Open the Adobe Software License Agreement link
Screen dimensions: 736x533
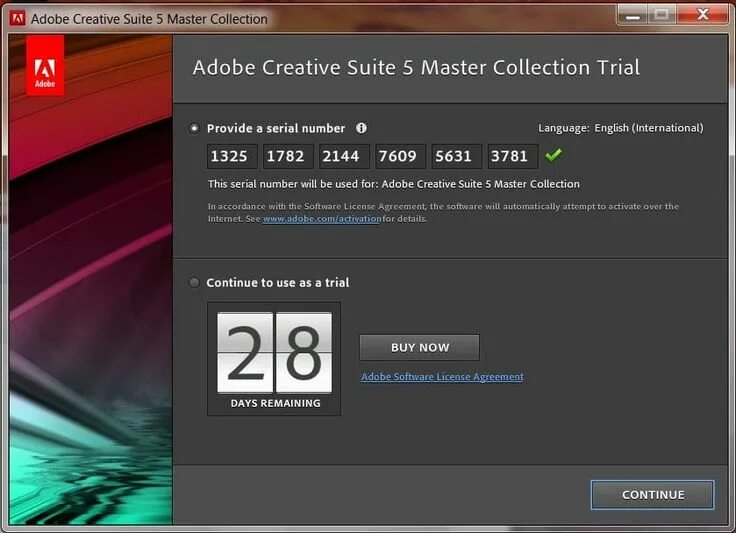pos(442,377)
